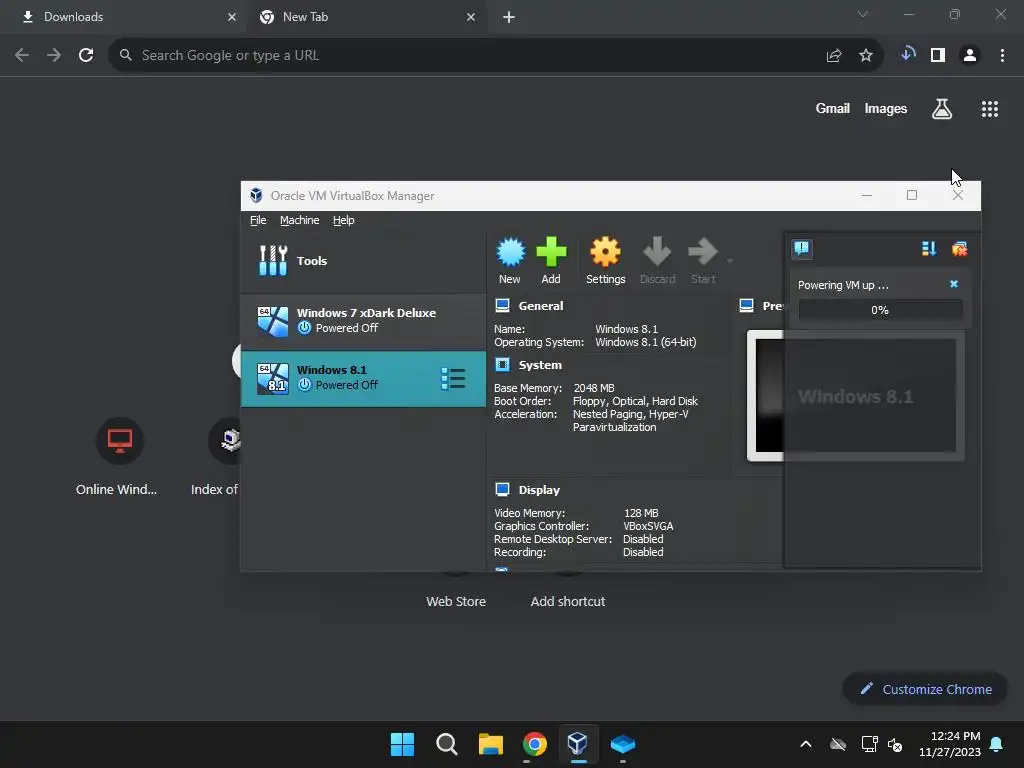Select the Tools item in sidebar
Screen dimensions: 1024x768
pos(363,261)
